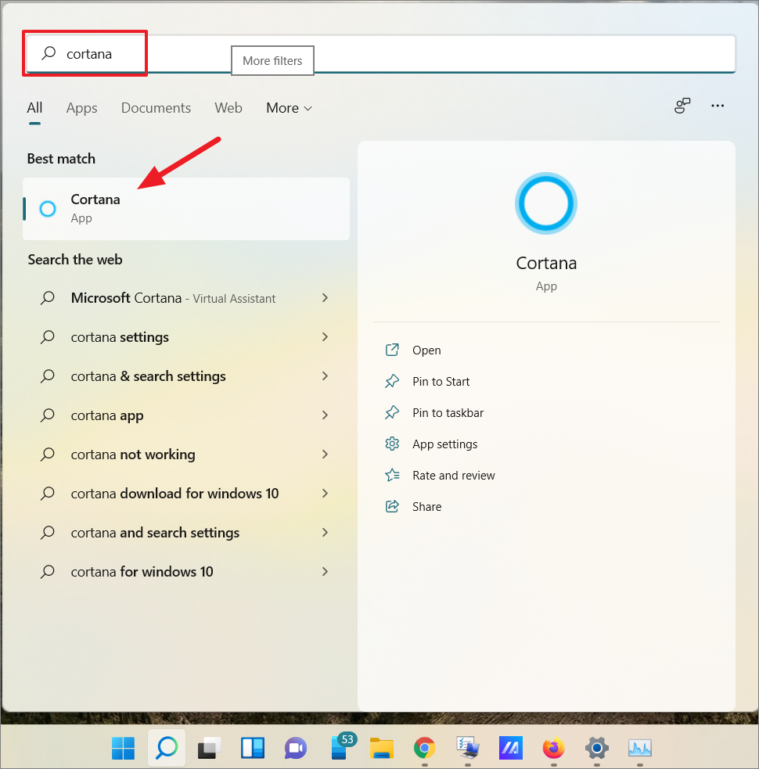Choose Open in the Cortana actions

(427, 350)
